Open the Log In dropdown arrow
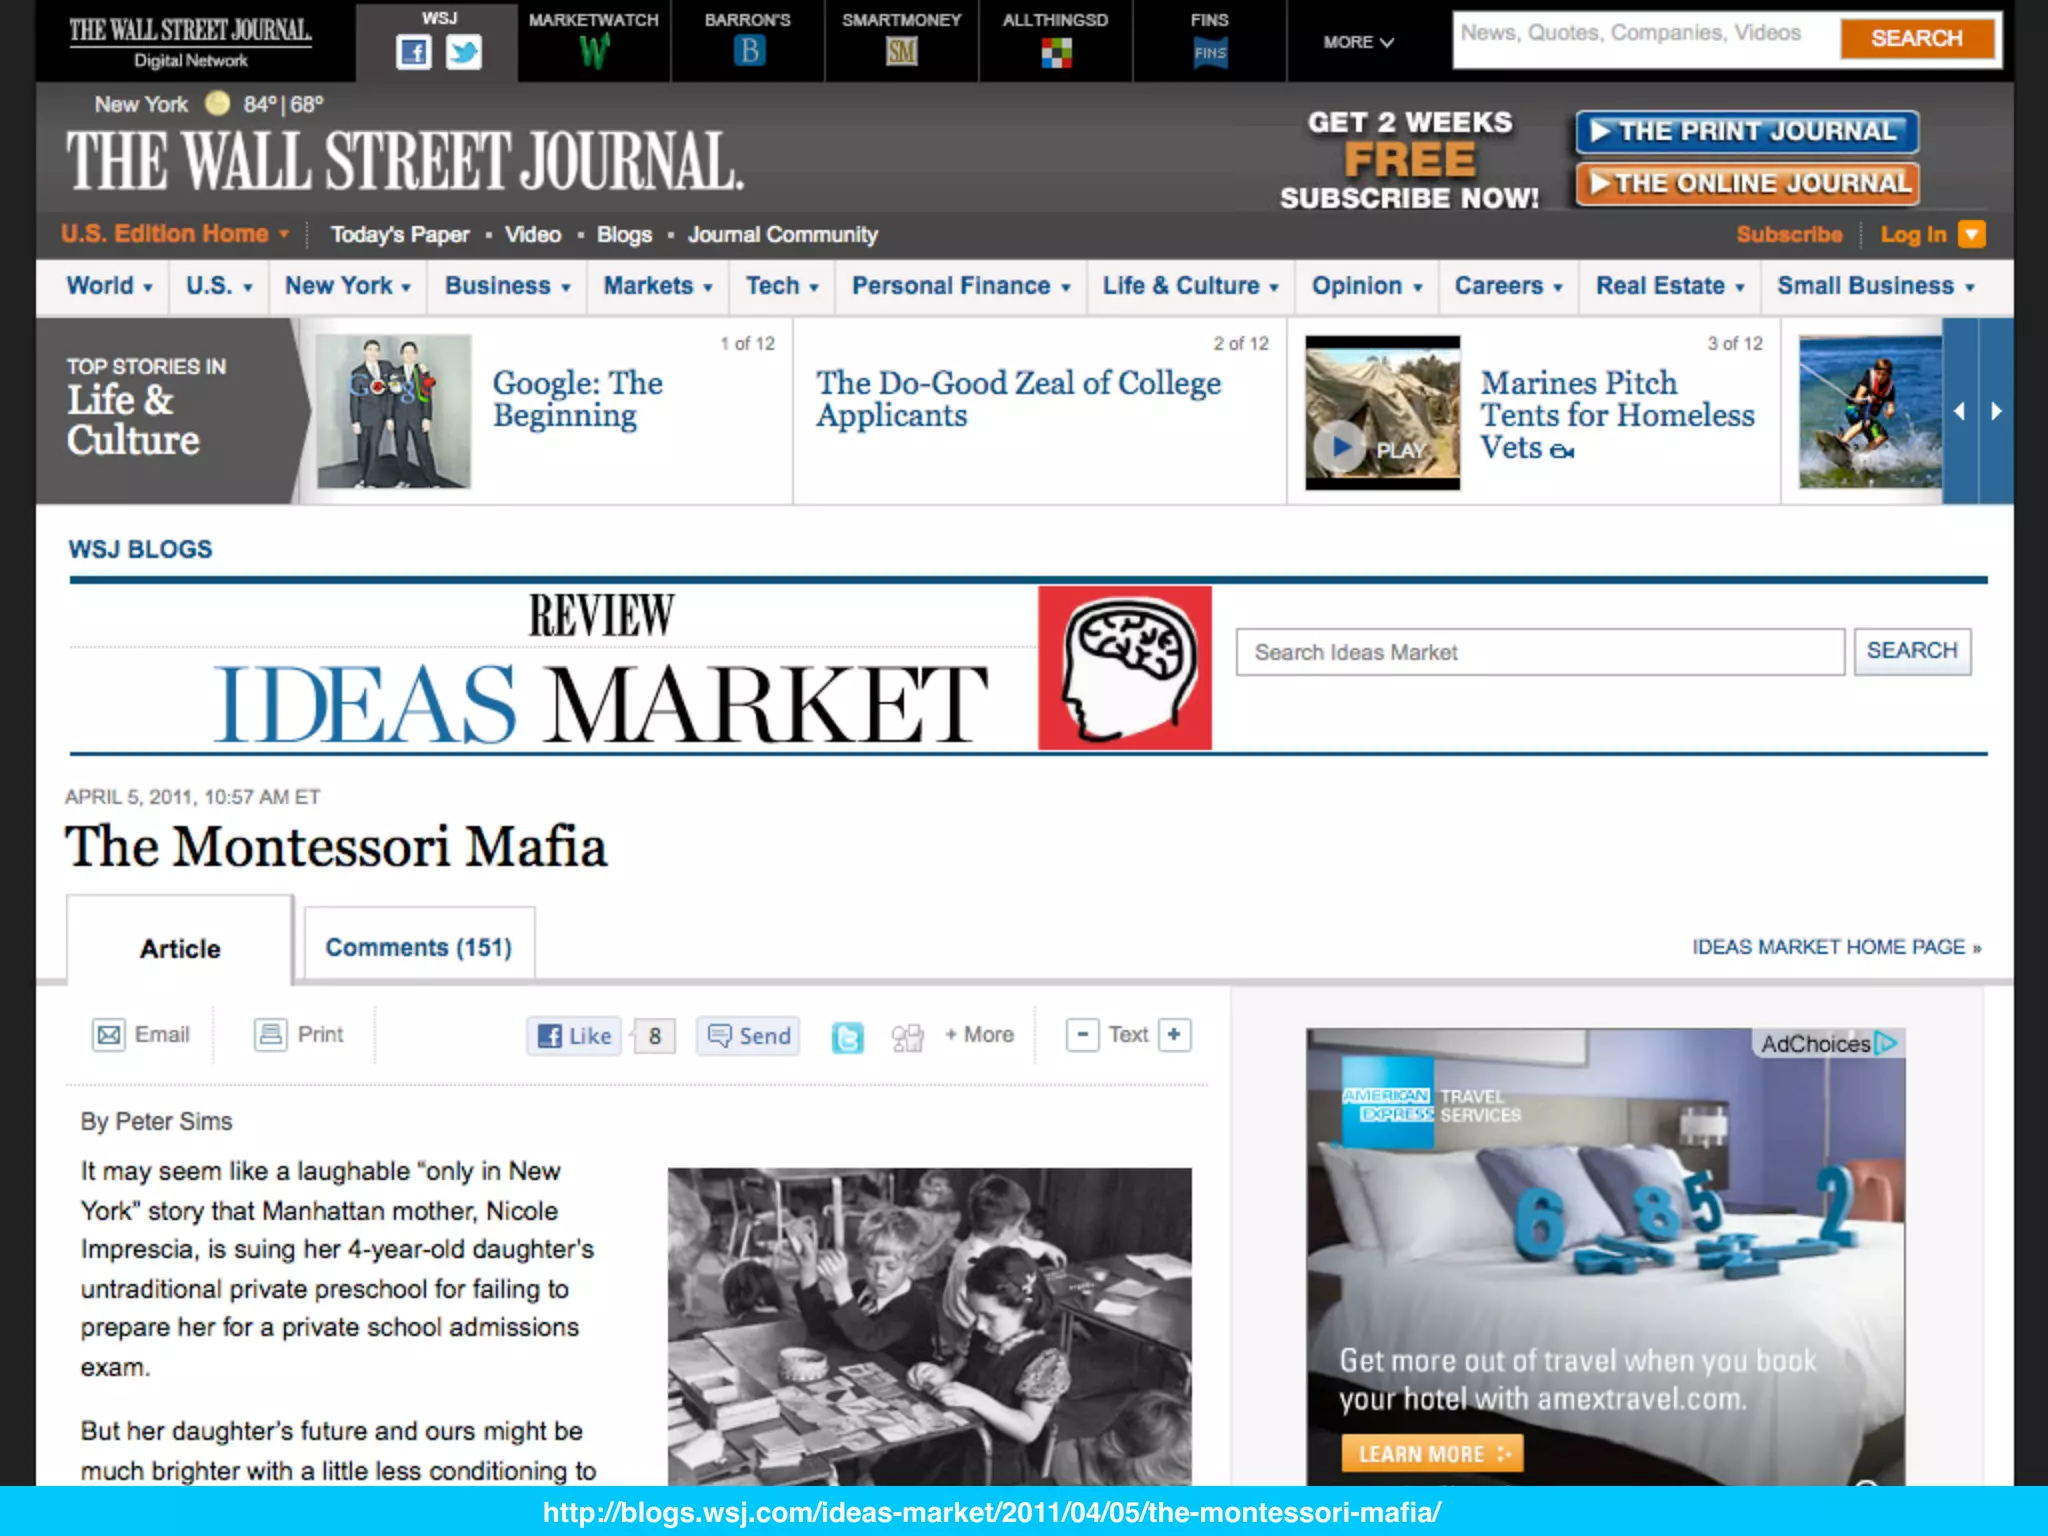The height and width of the screenshot is (1536, 2048). coord(1971,234)
